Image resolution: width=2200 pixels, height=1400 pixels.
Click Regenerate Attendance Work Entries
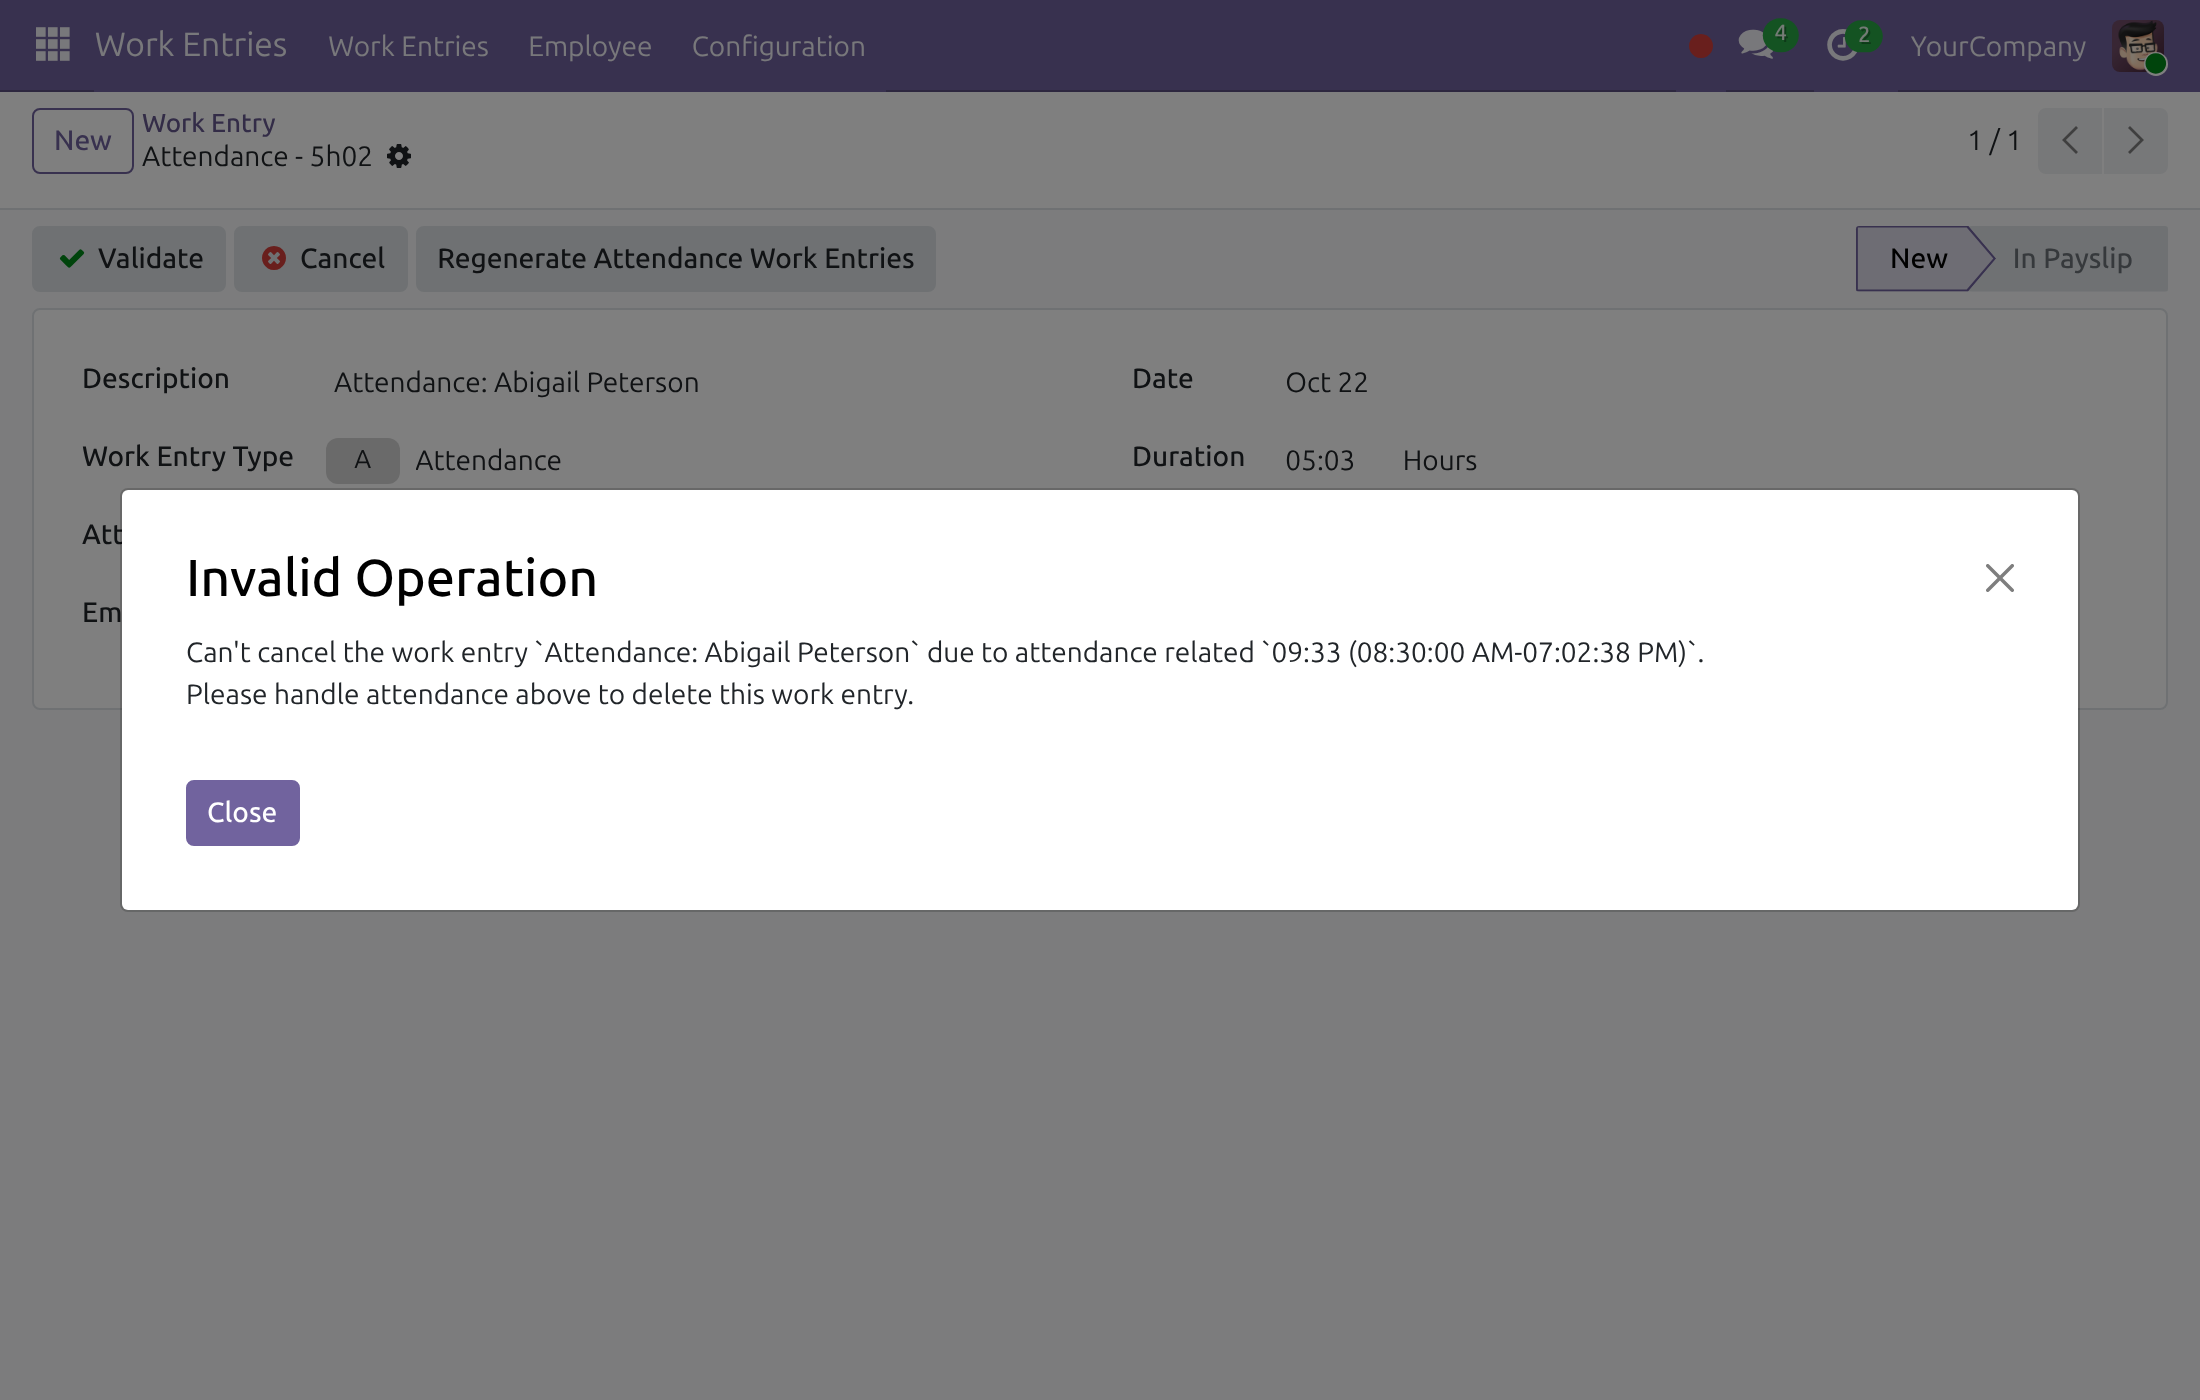click(x=676, y=259)
